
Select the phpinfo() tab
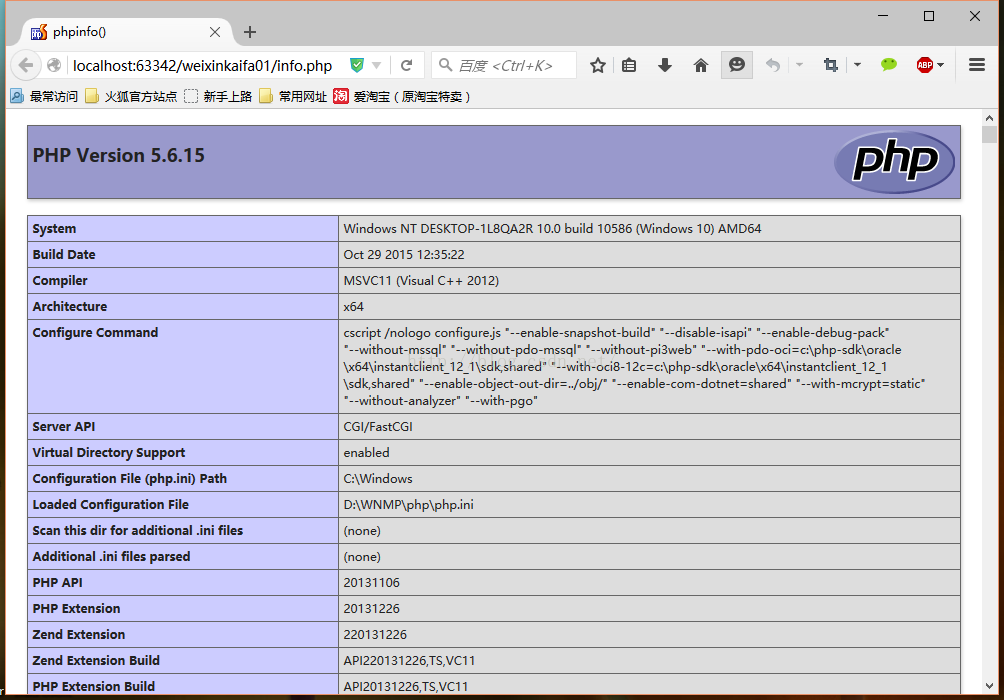[x=126, y=32]
